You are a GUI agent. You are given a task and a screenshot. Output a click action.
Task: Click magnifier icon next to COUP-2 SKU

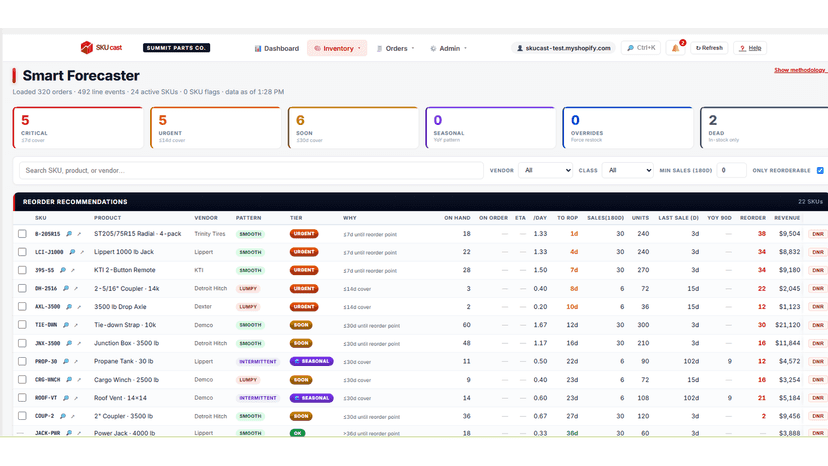62,416
